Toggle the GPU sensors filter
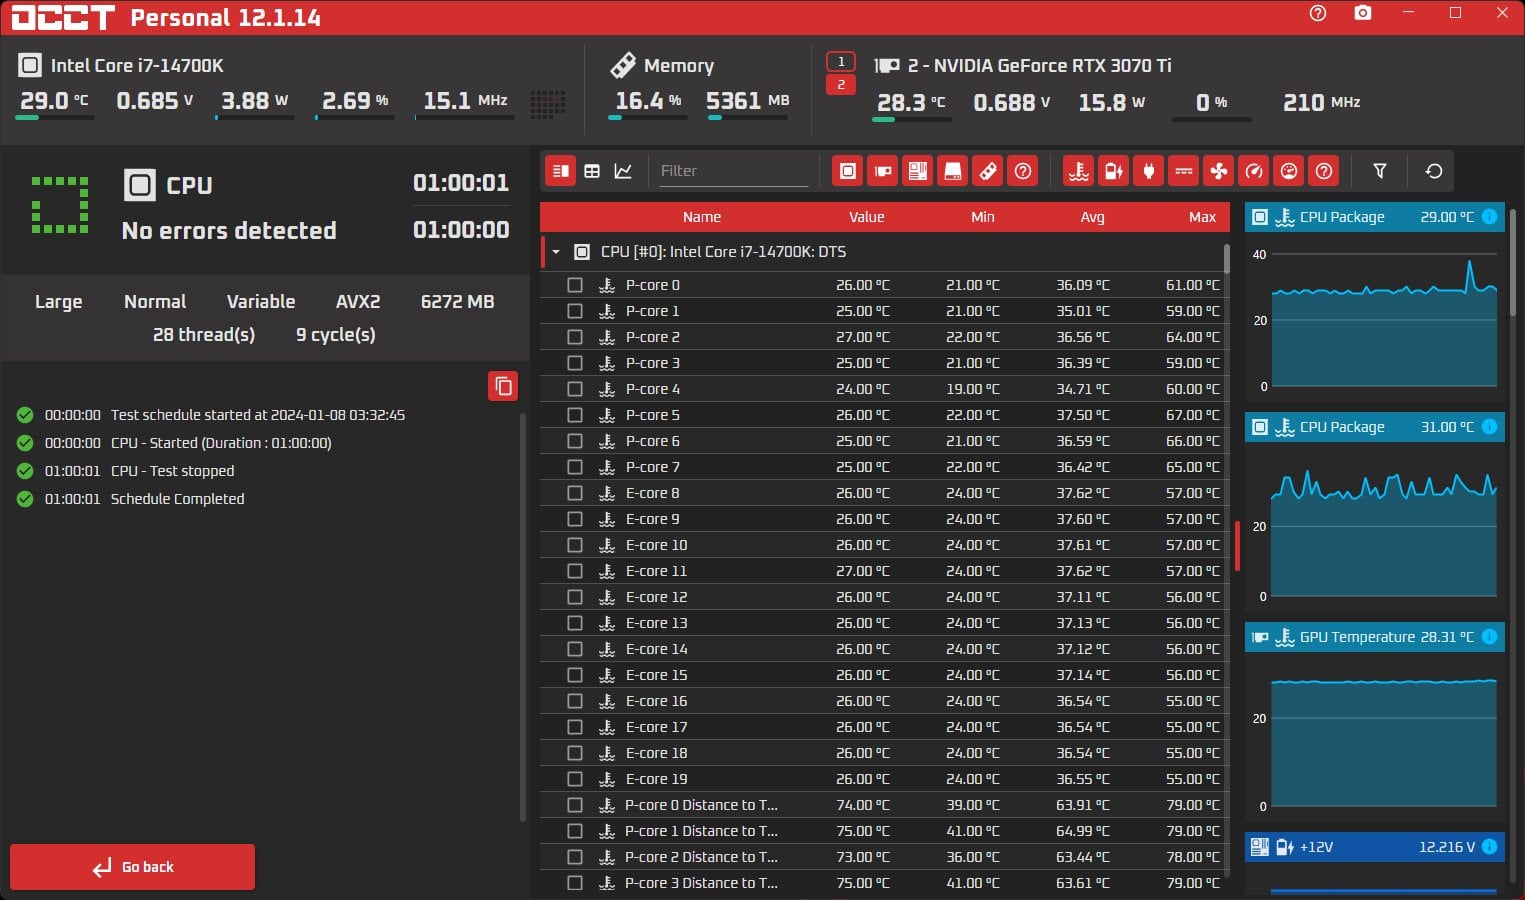The height and width of the screenshot is (900, 1525). point(883,171)
